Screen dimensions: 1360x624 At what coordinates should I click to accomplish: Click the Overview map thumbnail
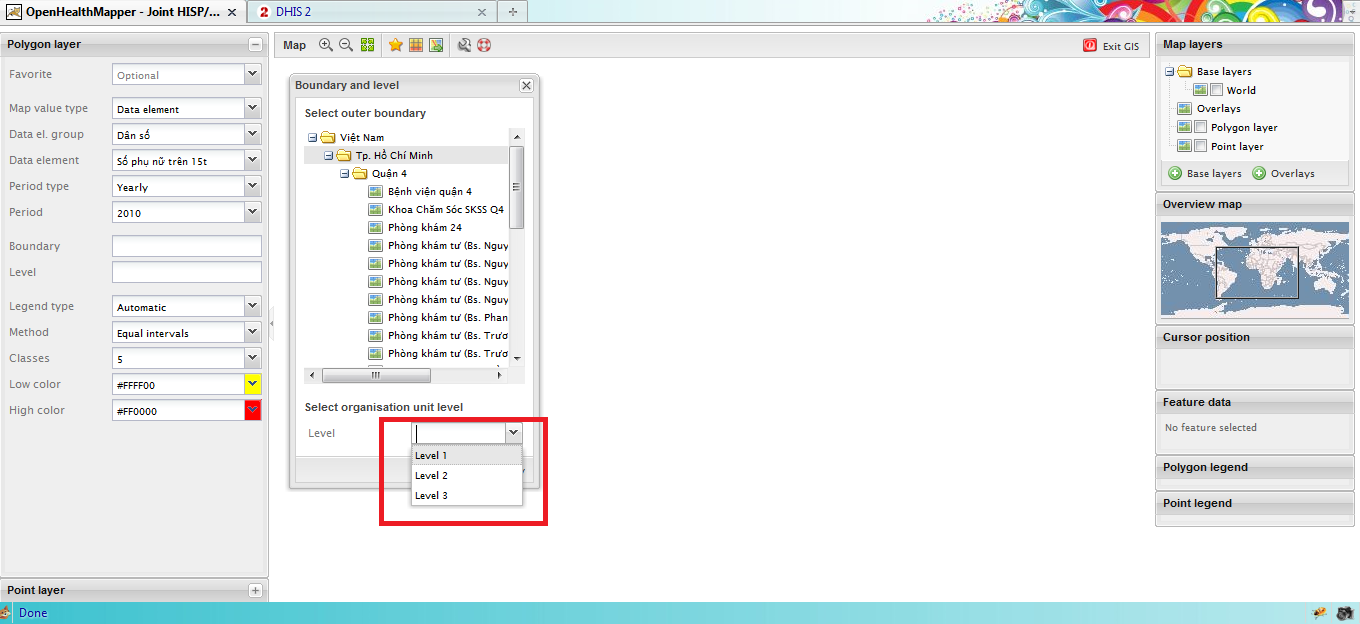tap(1257, 270)
